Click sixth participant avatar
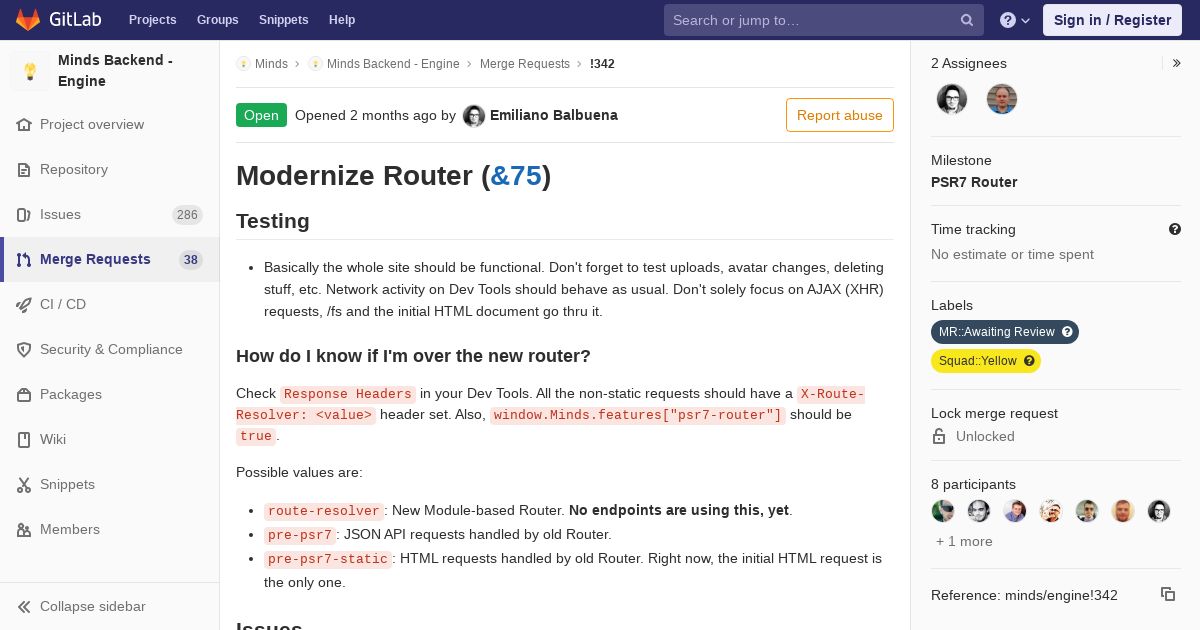1200x630 pixels. (1123, 511)
